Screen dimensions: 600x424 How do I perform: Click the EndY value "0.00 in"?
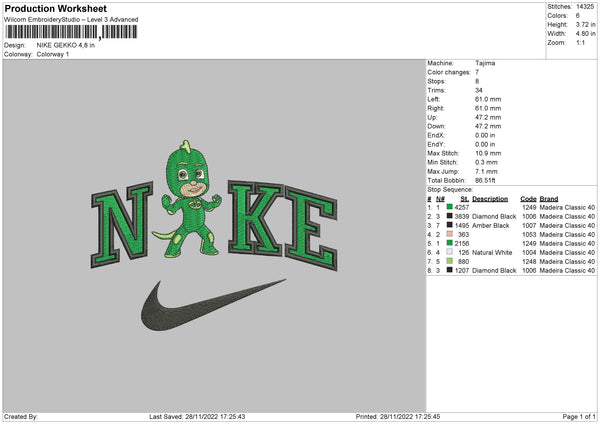point(485,144)
